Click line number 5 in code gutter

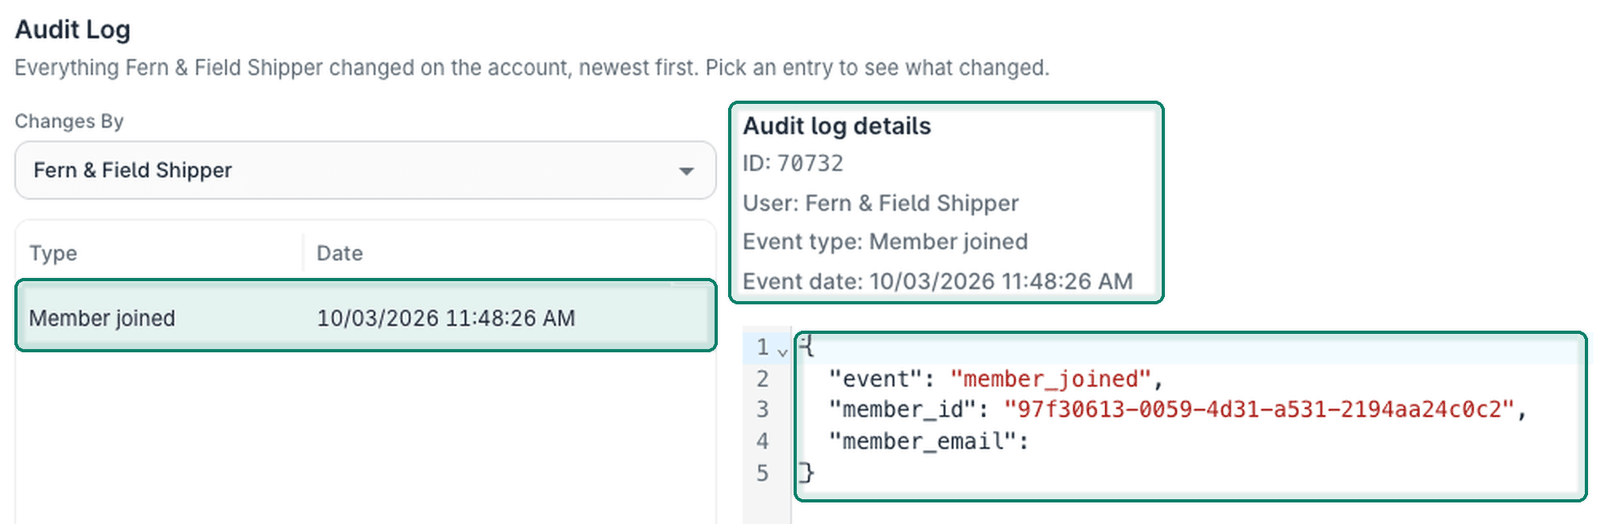pos(762,473)
